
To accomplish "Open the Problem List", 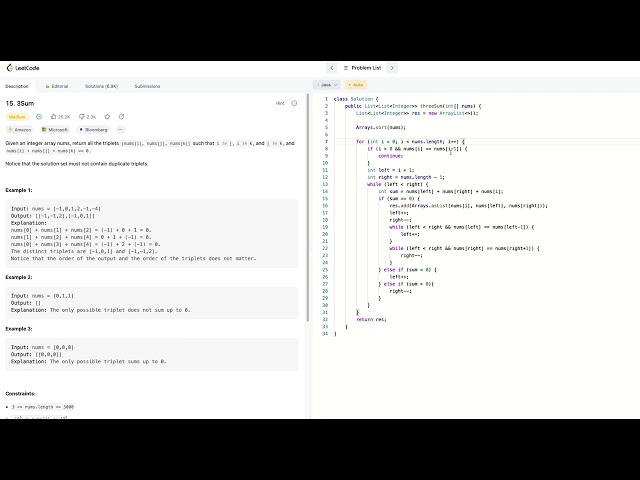I will click(x=362, y=68).
